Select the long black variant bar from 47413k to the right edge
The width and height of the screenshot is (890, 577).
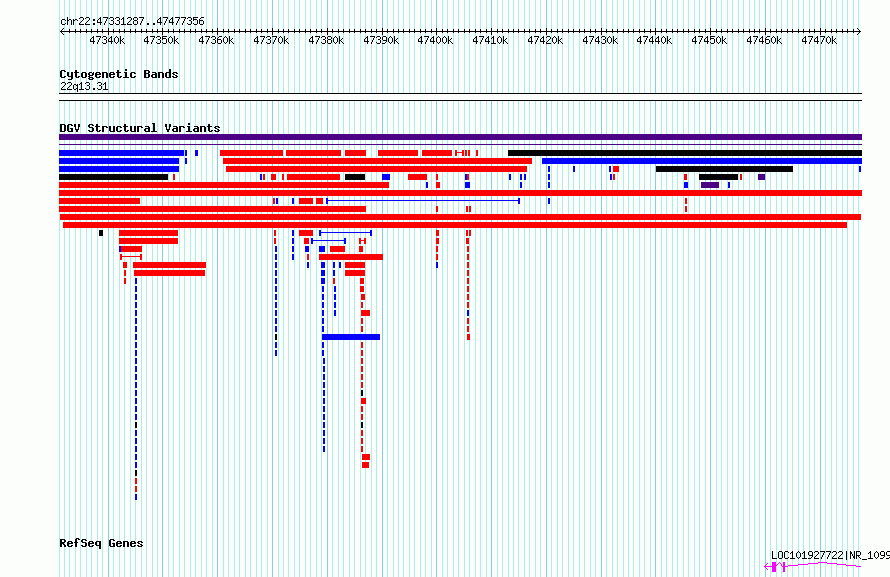point(685,153)
